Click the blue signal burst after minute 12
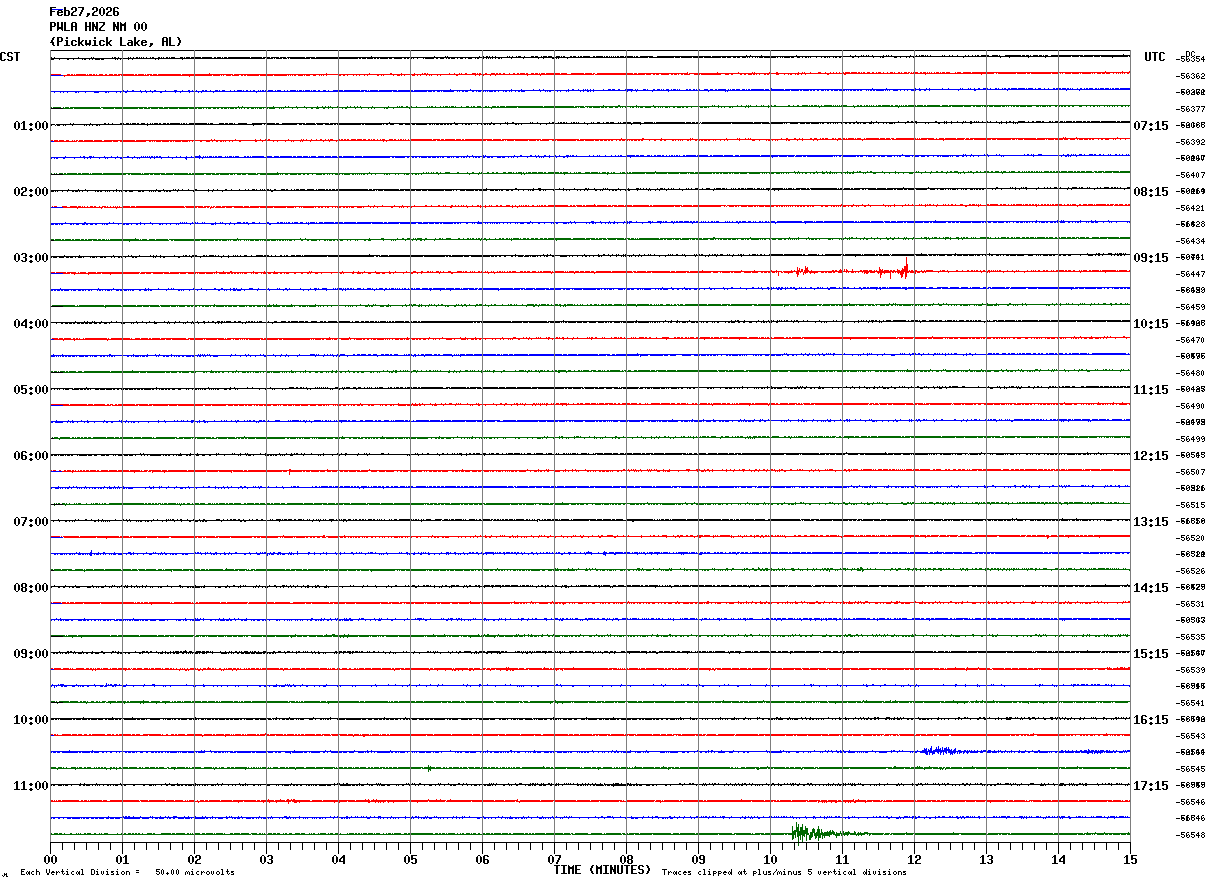This screenshot has height=886, width=1210. 940,750
